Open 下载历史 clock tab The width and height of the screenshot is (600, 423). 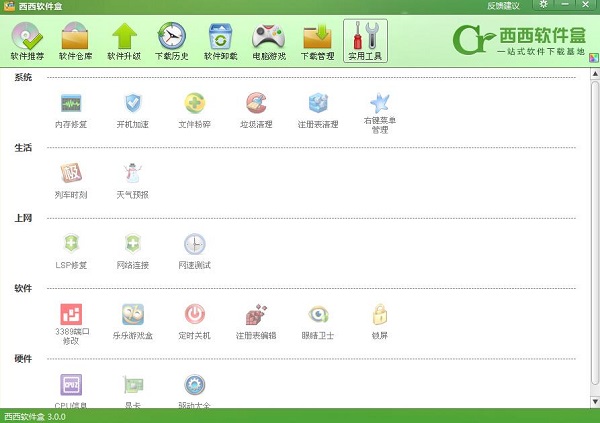[x=172, y=41]
